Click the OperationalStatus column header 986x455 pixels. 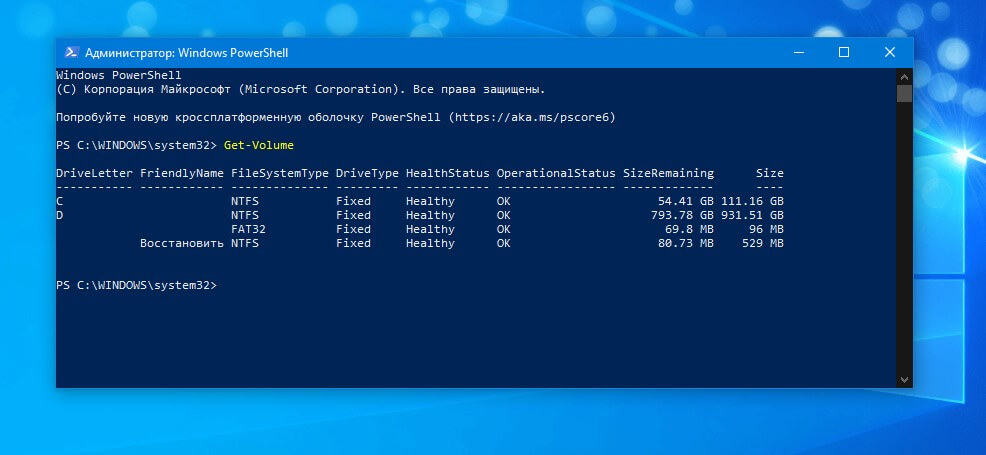(x=556, y=173)
